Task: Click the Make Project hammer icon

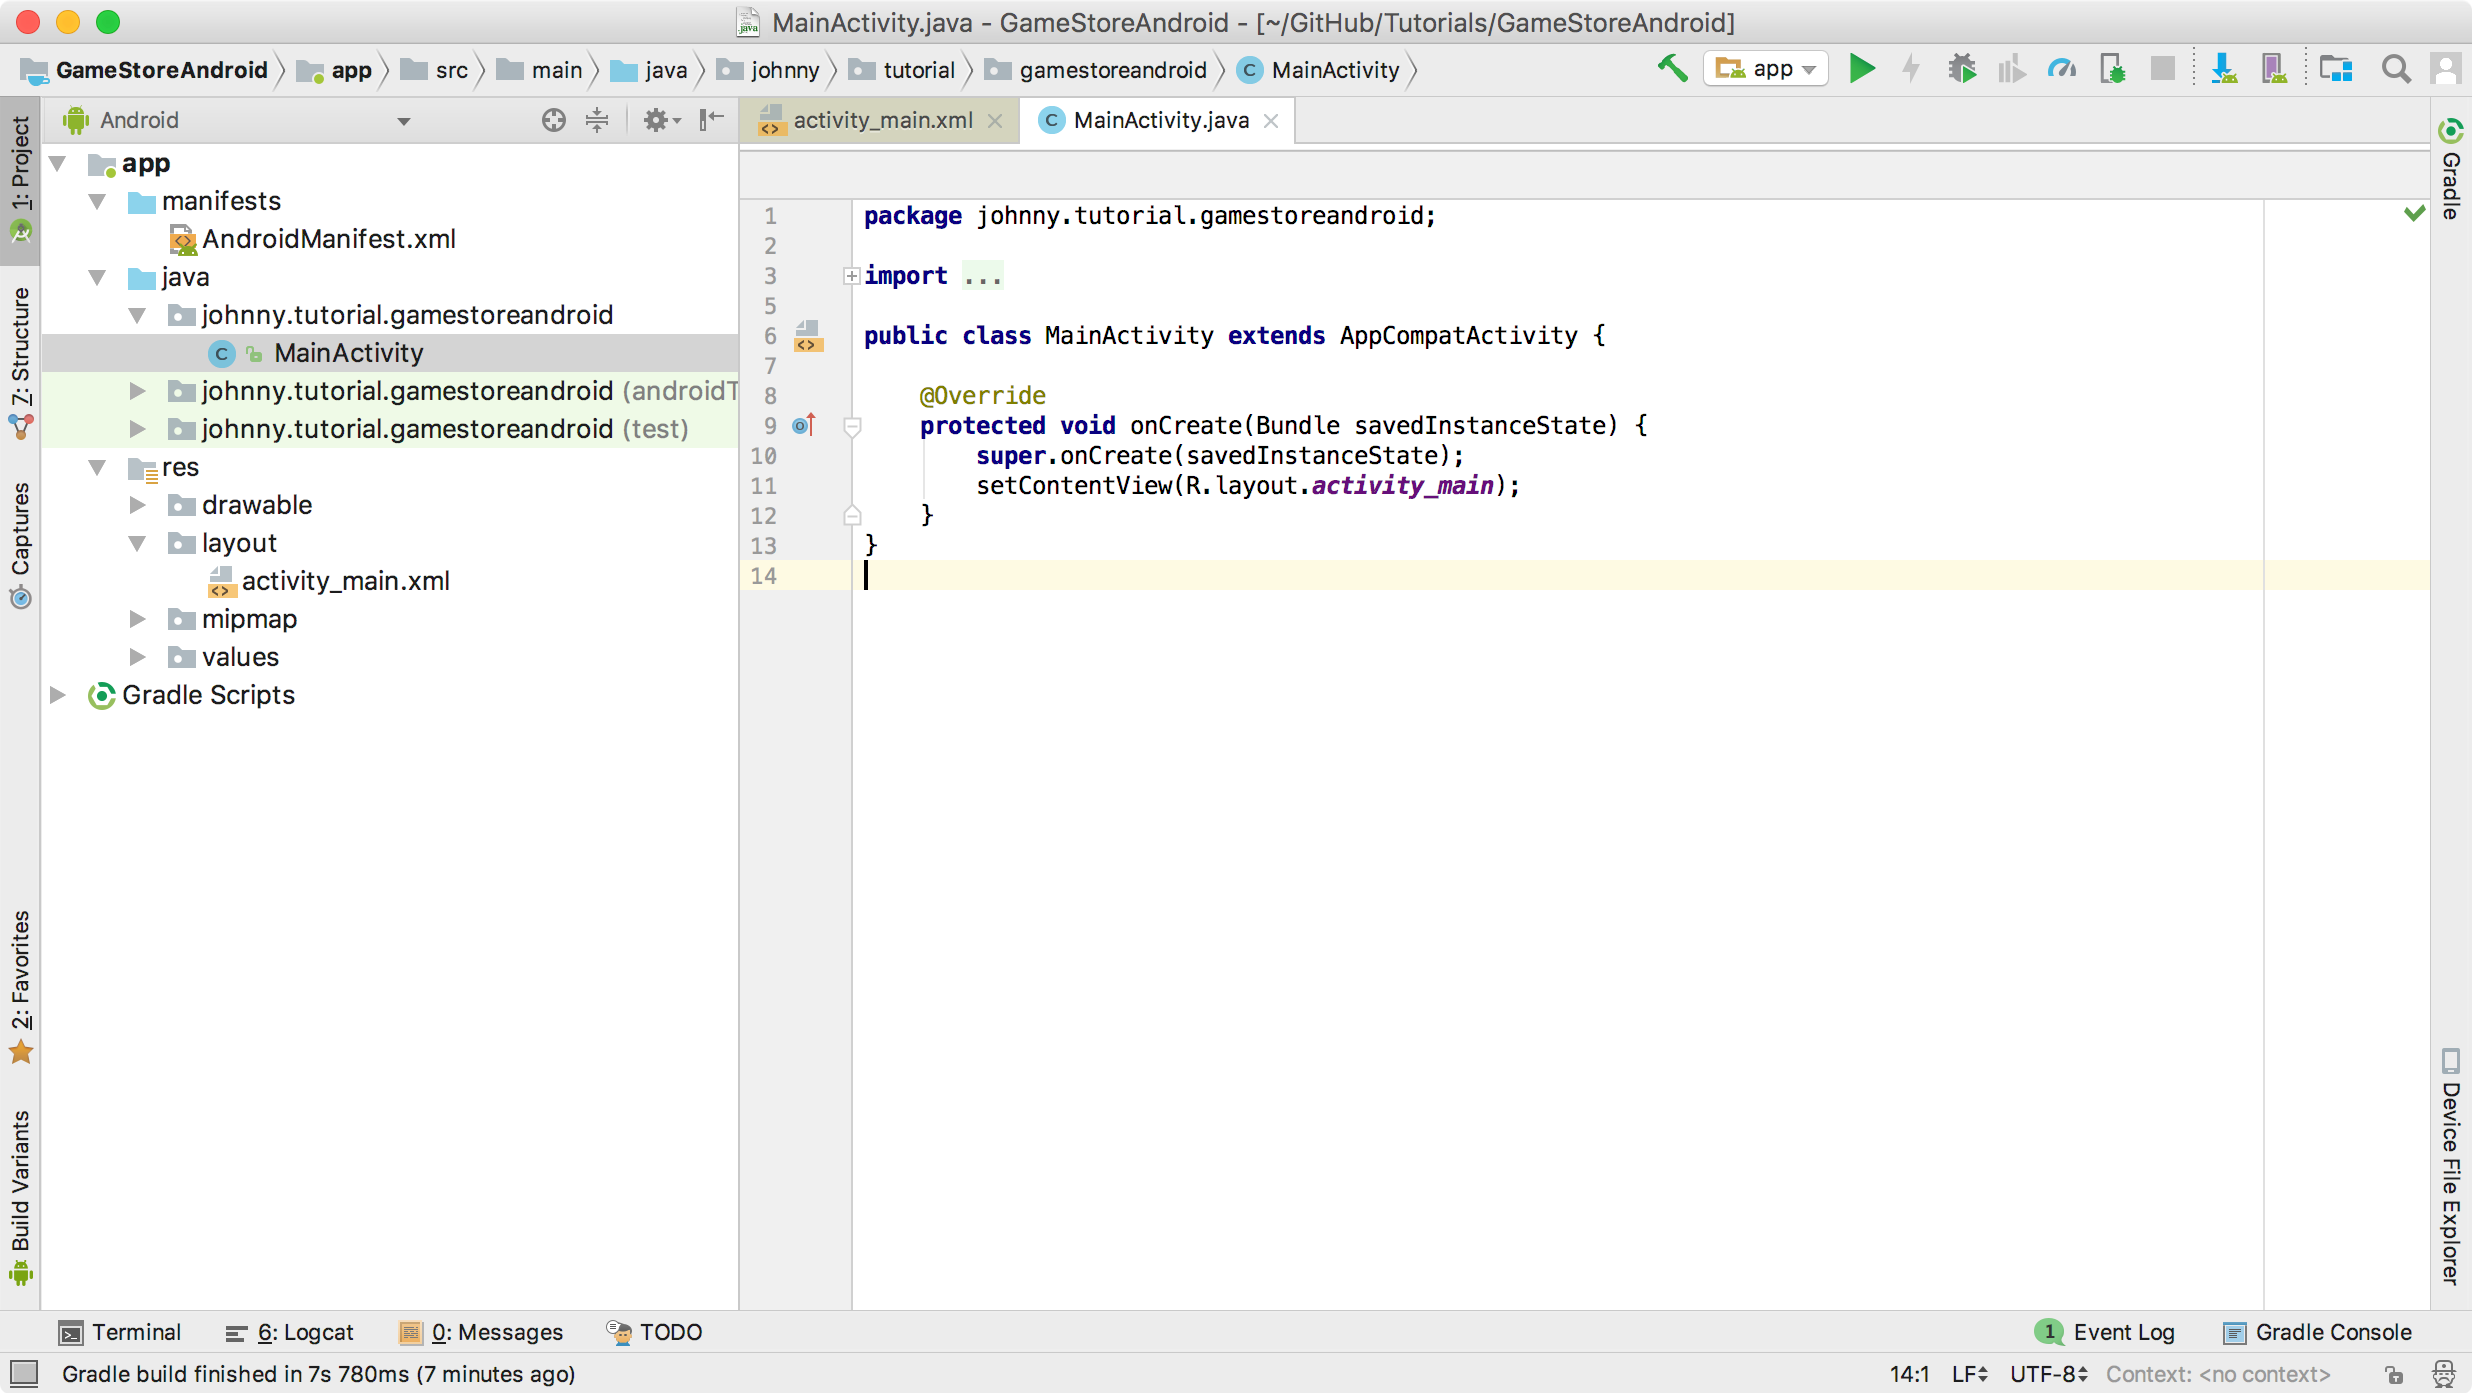Action: 1673,69
